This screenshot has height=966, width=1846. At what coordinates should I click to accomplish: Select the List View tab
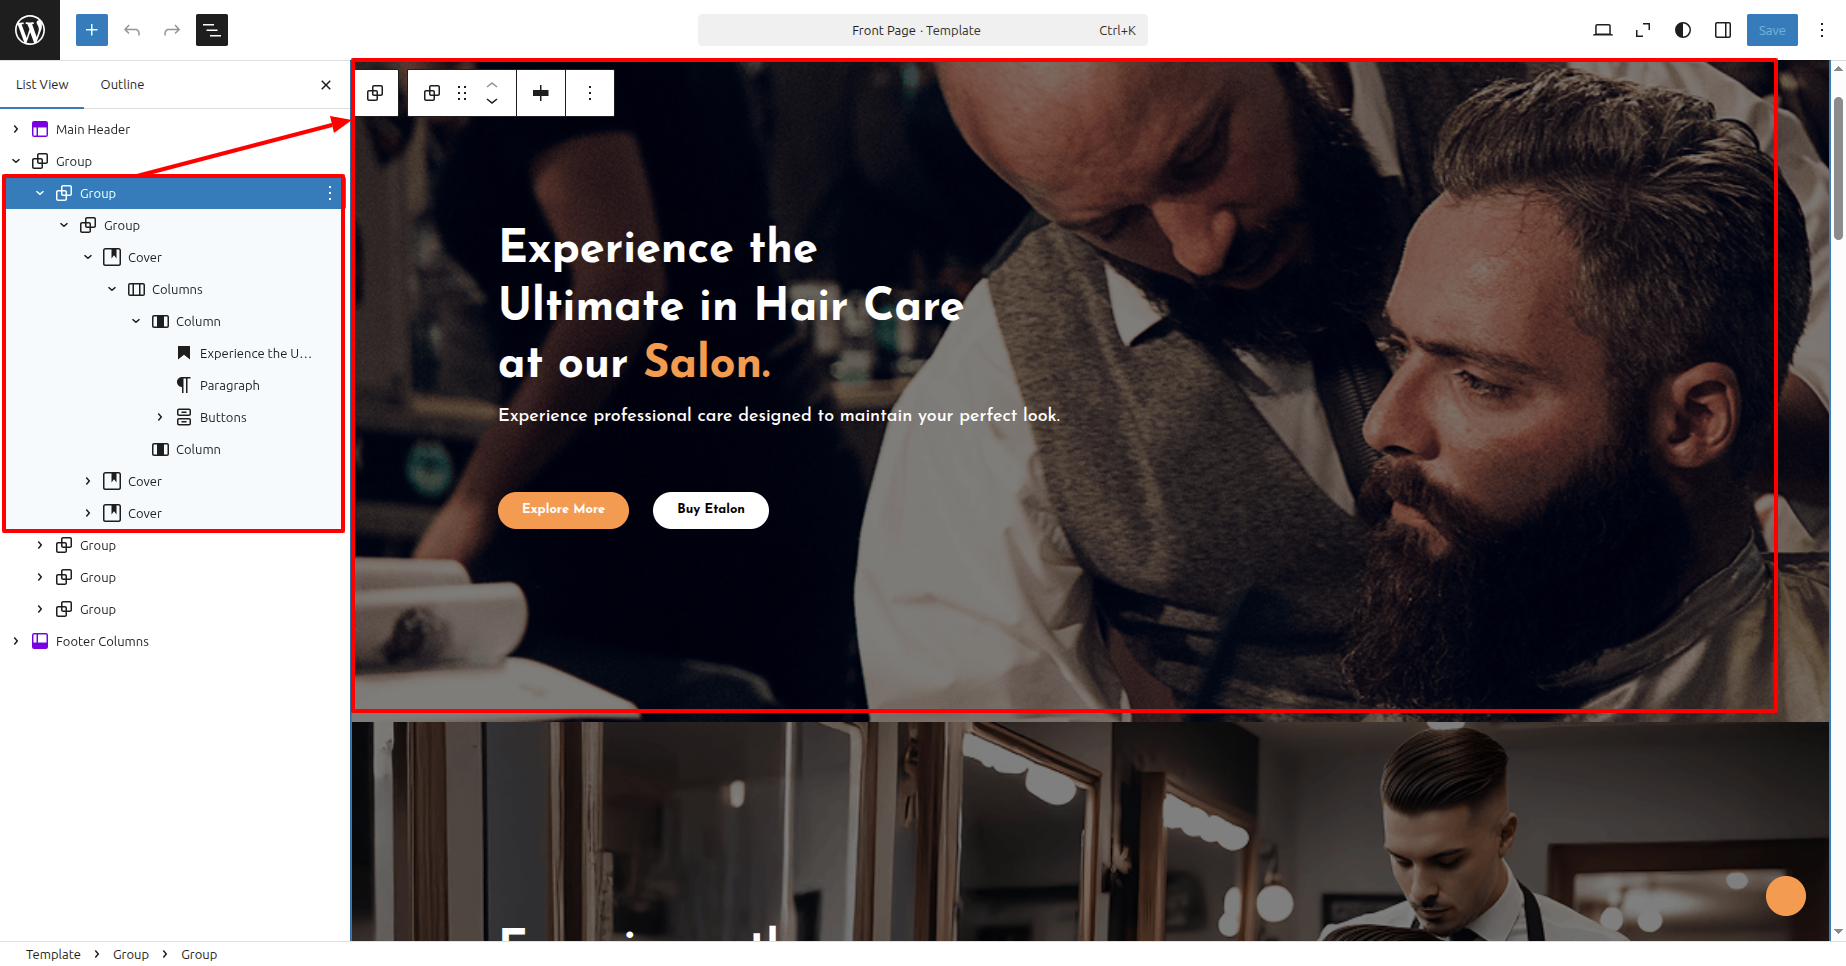pyautogui.click(x=42, y=85)
